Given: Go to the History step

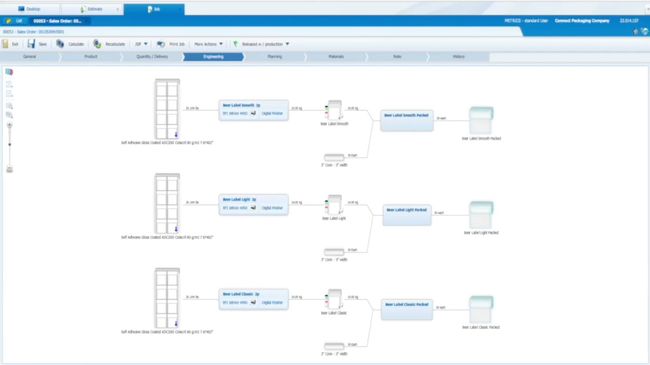Looking at the screenshot, I should point(458,56).
